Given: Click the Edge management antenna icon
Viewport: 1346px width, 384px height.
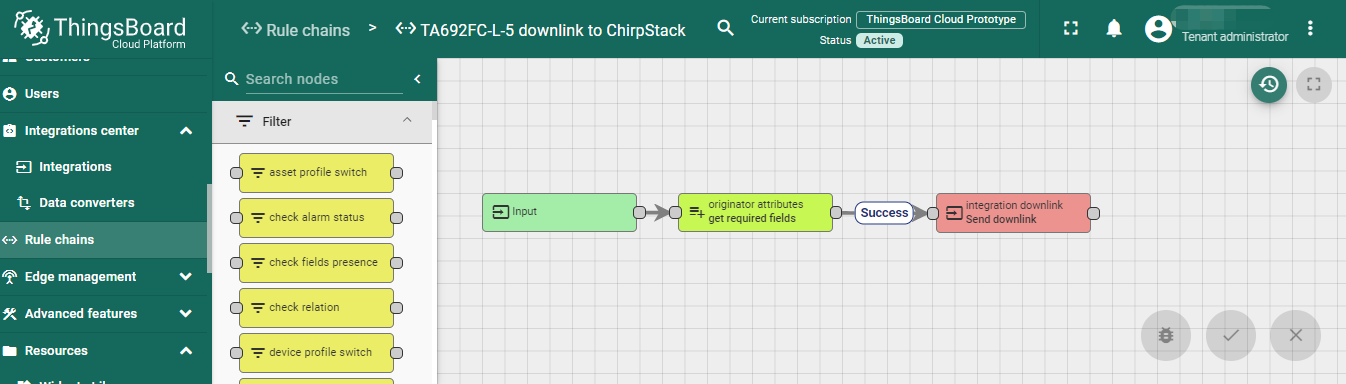Looking at the screenshot, I should coord(10,276).
